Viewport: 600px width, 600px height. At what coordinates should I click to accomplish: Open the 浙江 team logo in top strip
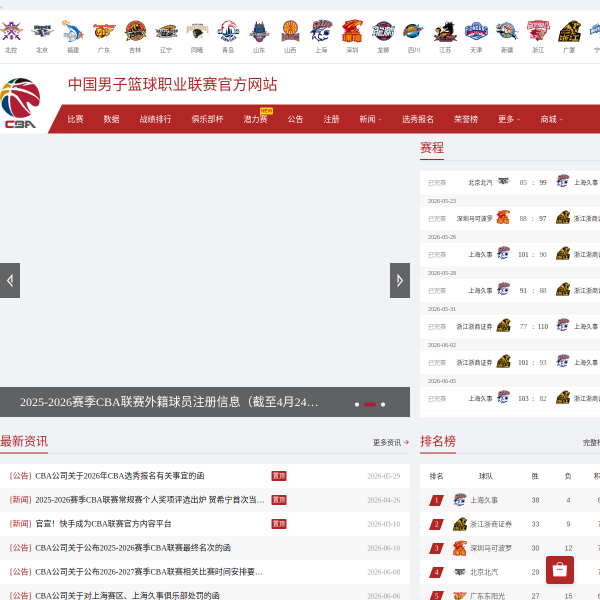538,31
